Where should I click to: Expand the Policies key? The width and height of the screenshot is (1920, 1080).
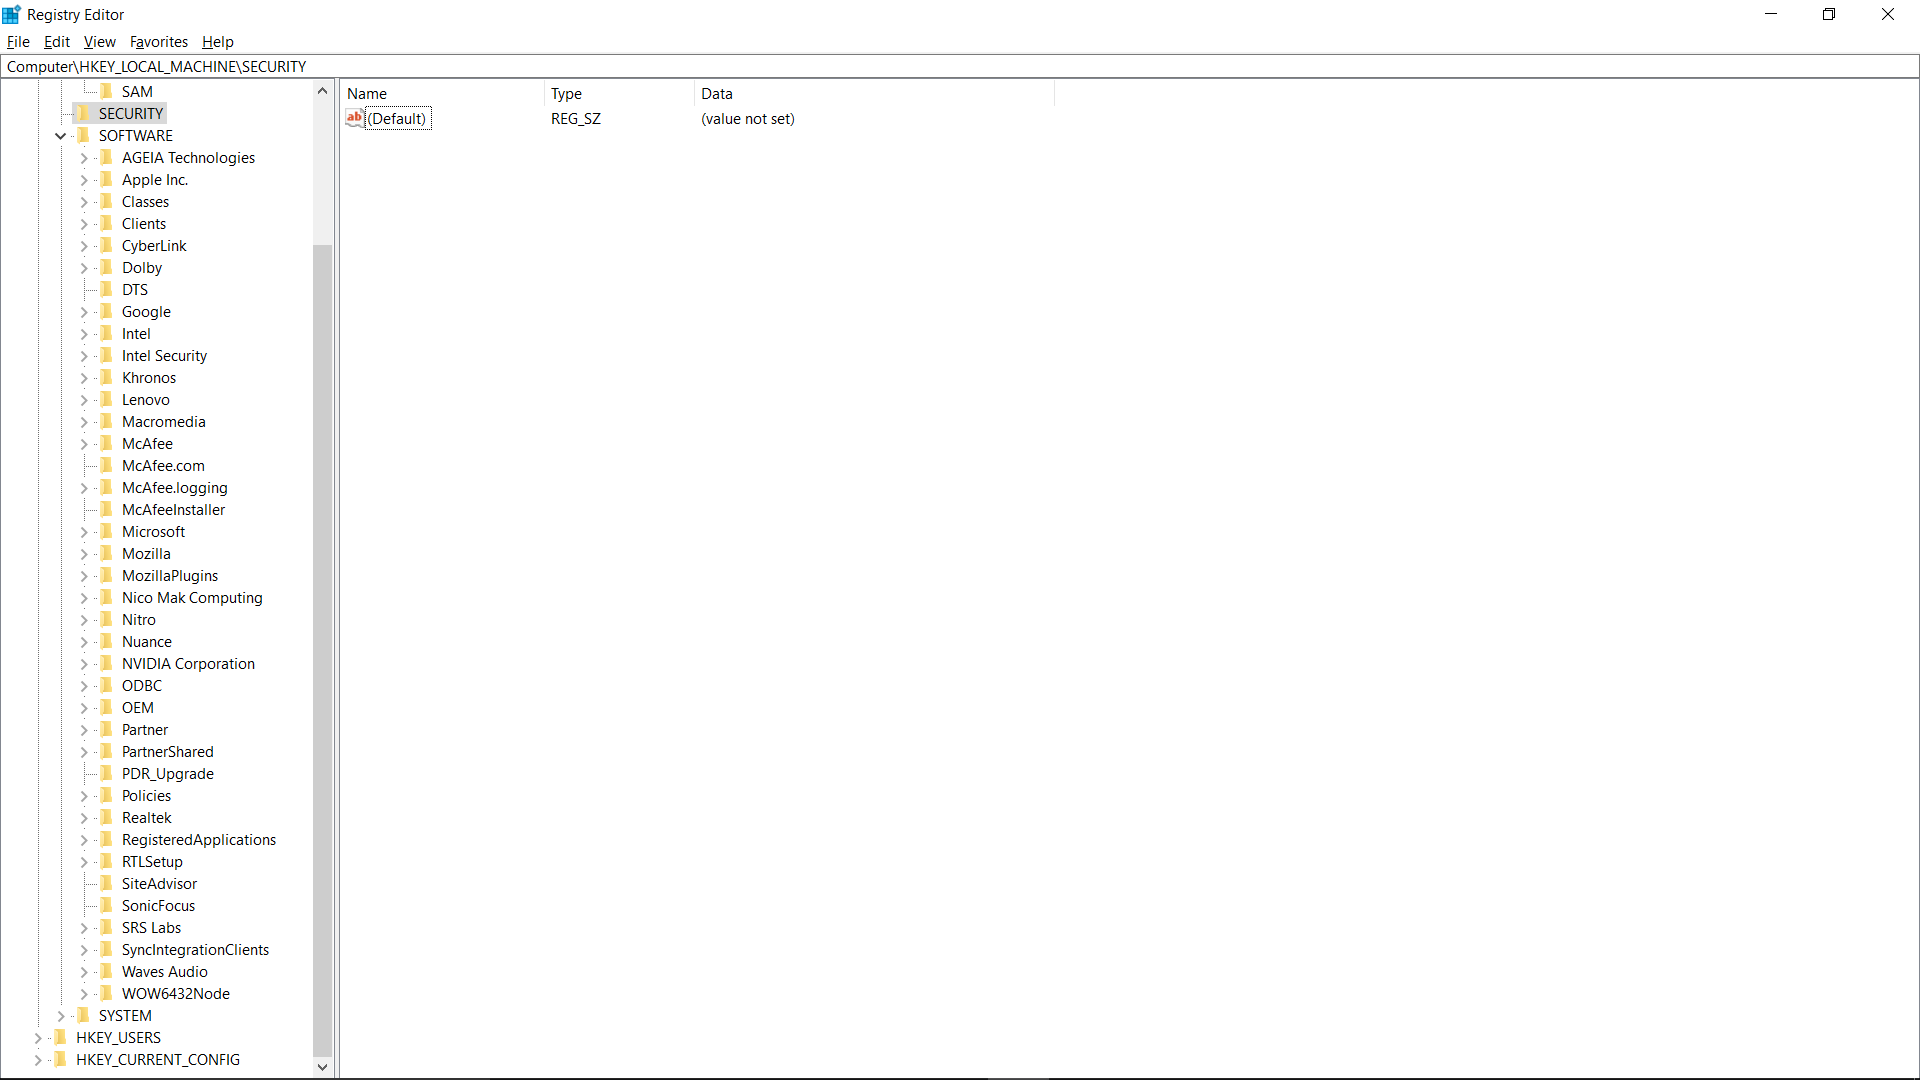84,796
